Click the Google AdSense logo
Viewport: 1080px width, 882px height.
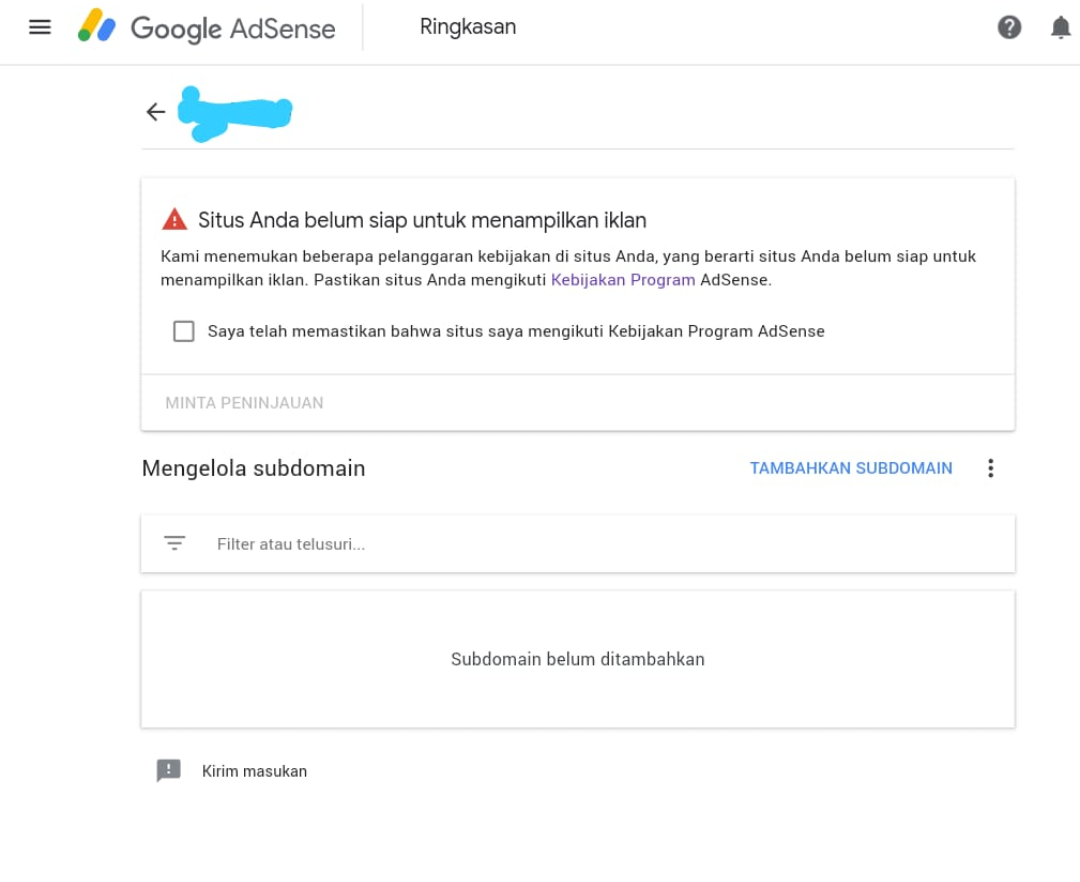point(206,28)
